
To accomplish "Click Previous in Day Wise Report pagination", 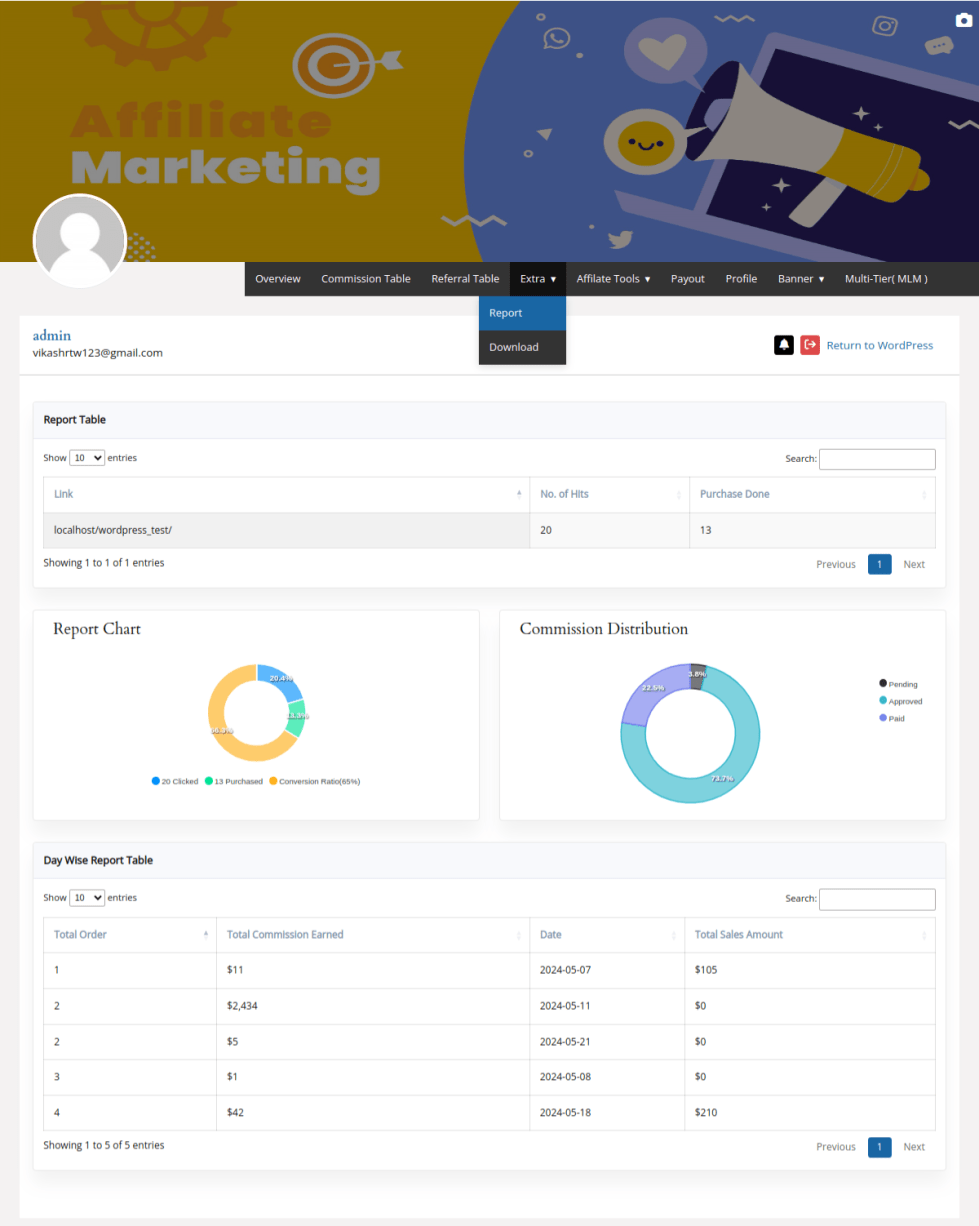I will (836, 1147).
